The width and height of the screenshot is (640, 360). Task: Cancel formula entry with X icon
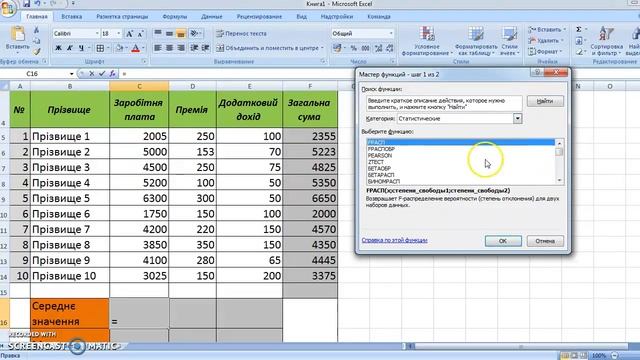[x=91, y=74]
